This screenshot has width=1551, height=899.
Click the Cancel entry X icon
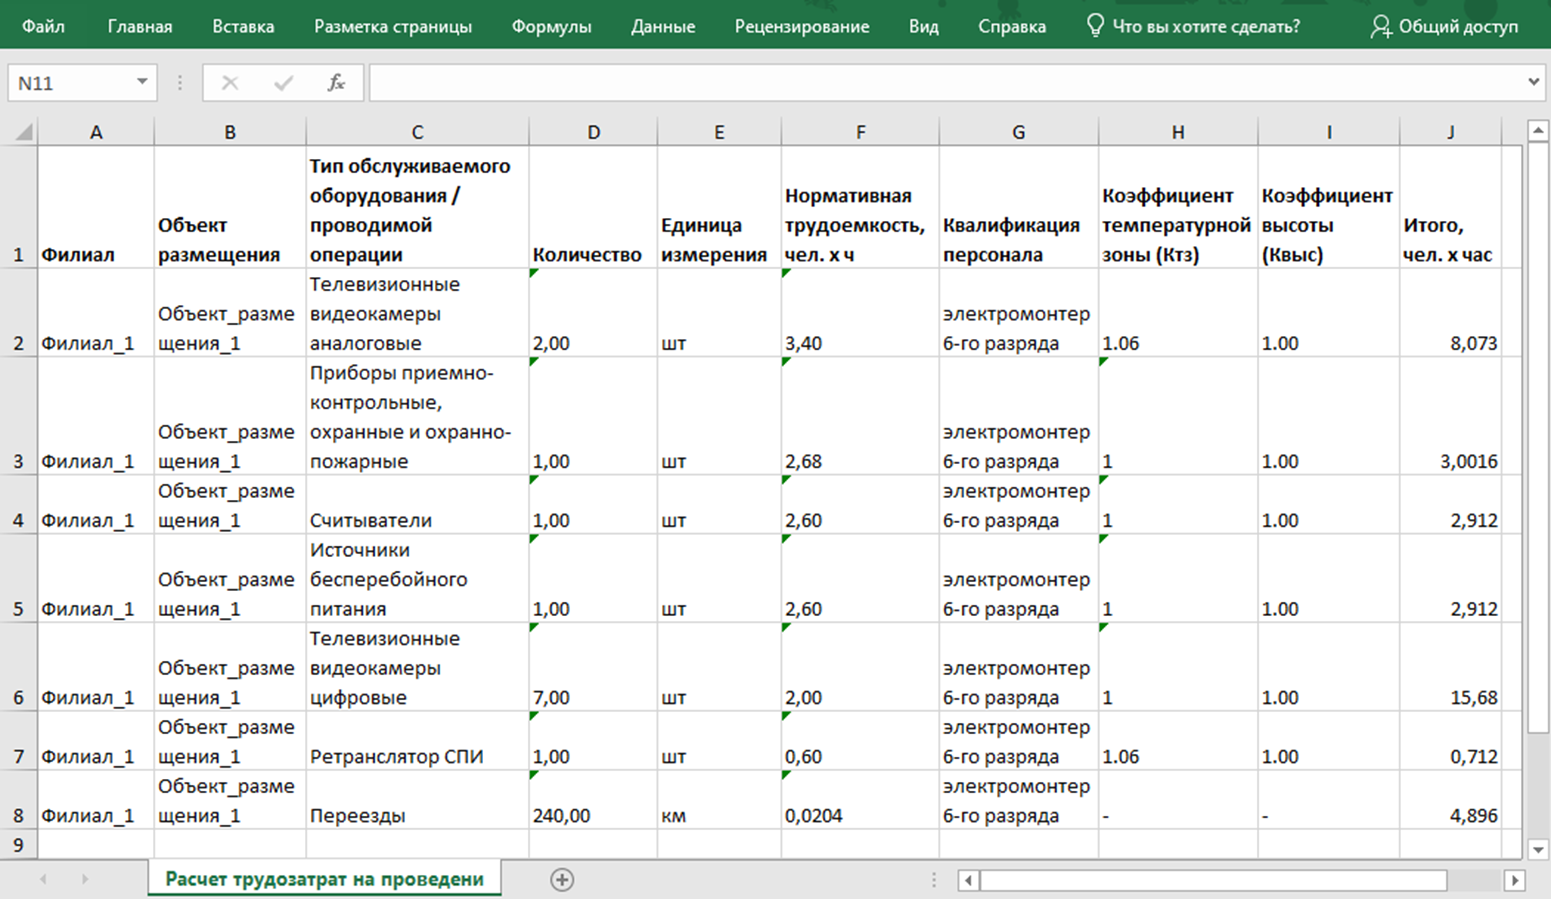[x=230, y=83]
